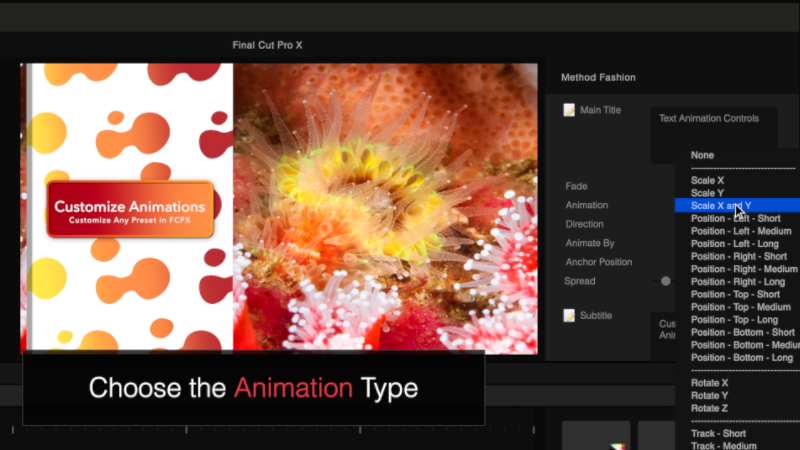The height and width of the screenshot is (450, 800).
Task: Select the Subtitle section label
Action: tap(596, 316)
